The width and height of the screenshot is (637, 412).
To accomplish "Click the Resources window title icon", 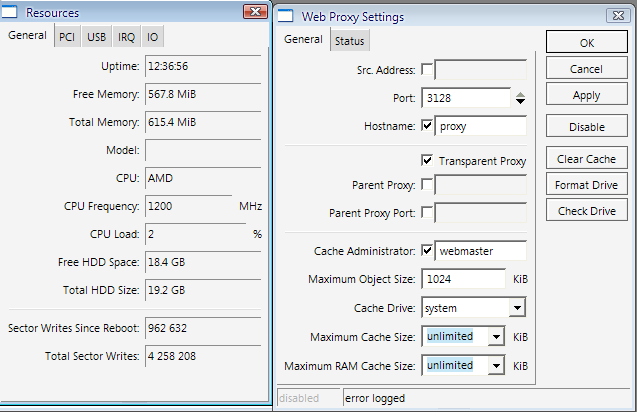I will coord(13,13).
